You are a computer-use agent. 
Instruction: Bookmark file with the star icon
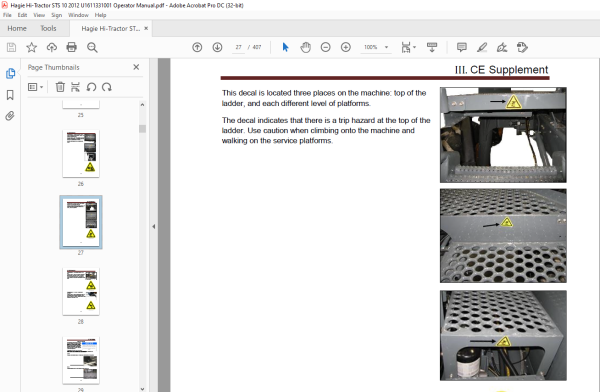point(31,47)
